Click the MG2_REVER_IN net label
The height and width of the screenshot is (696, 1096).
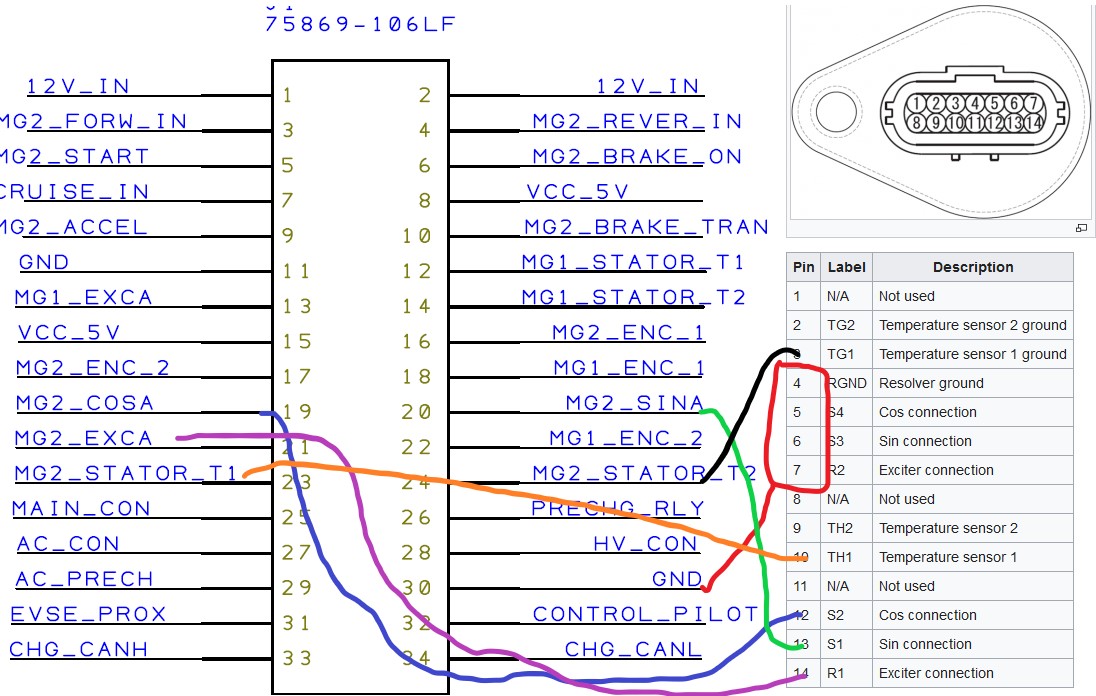(x=637, y=121)
